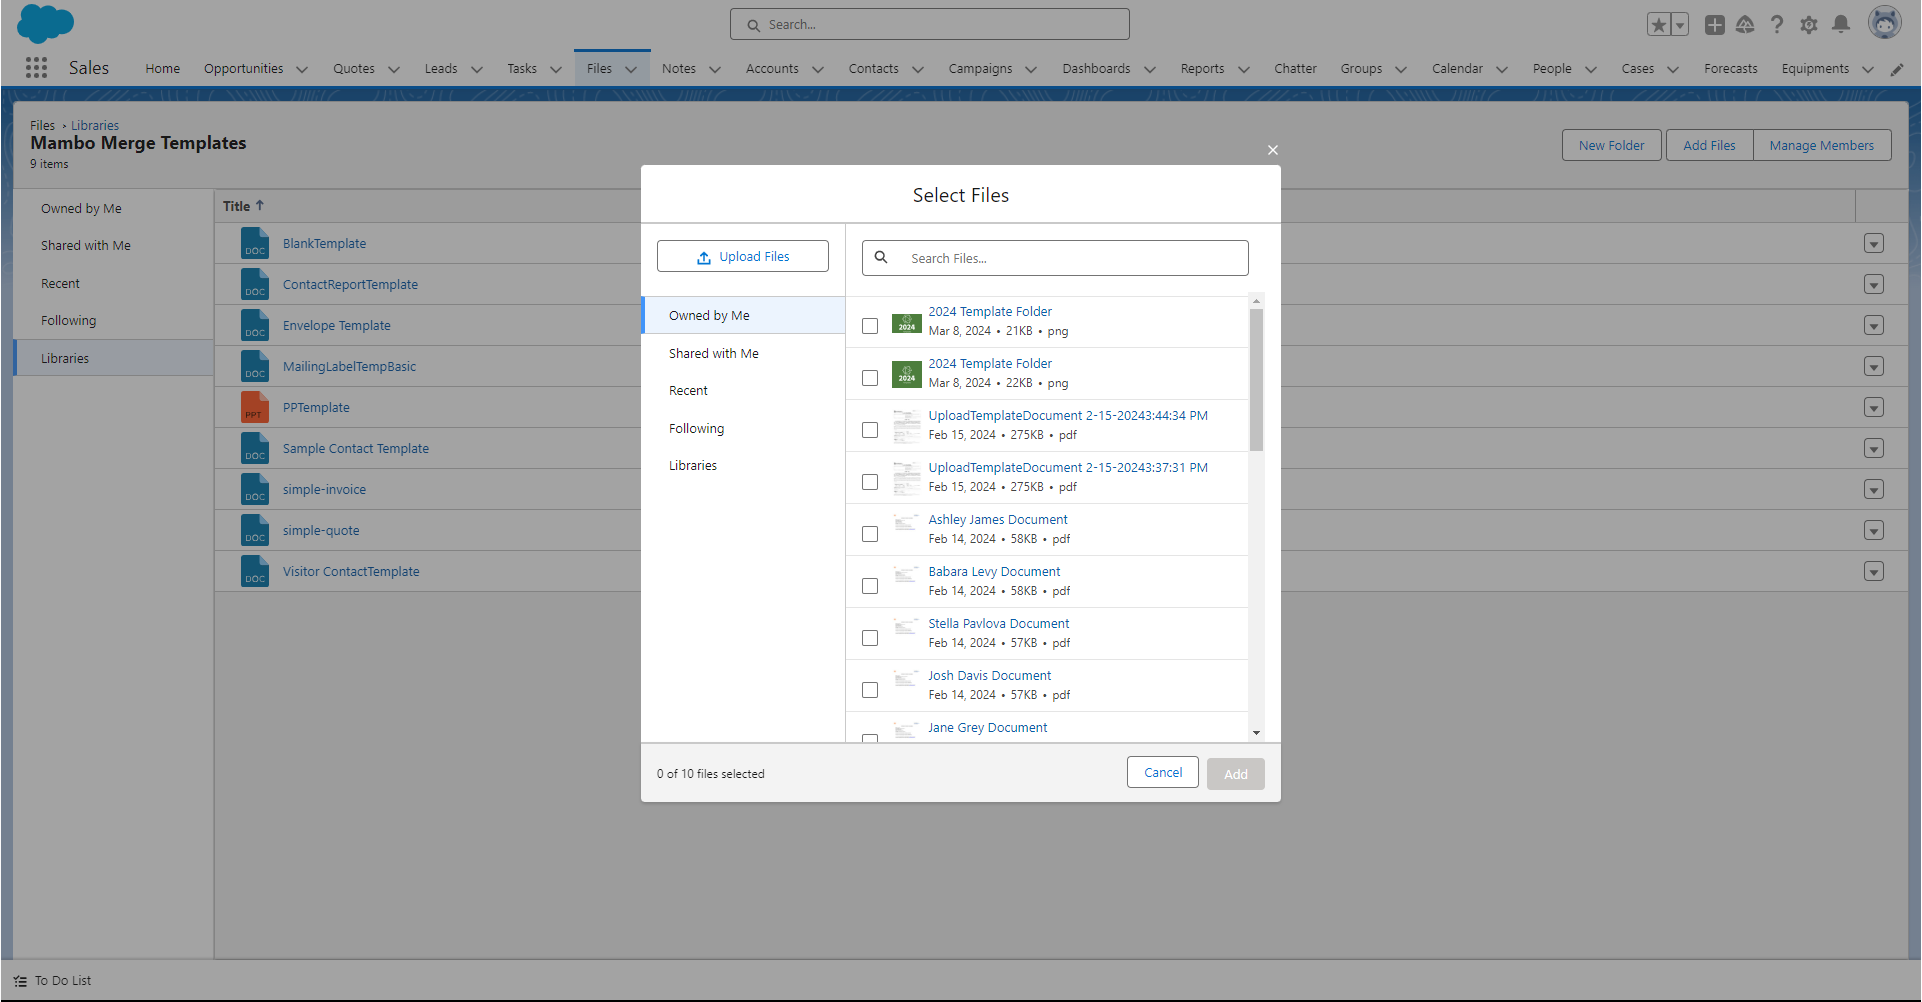The width and height of the screenshot is (1922, 1002).
Task: Check the Josh Davis Document checkbox
Action: [x=869, y=689]
